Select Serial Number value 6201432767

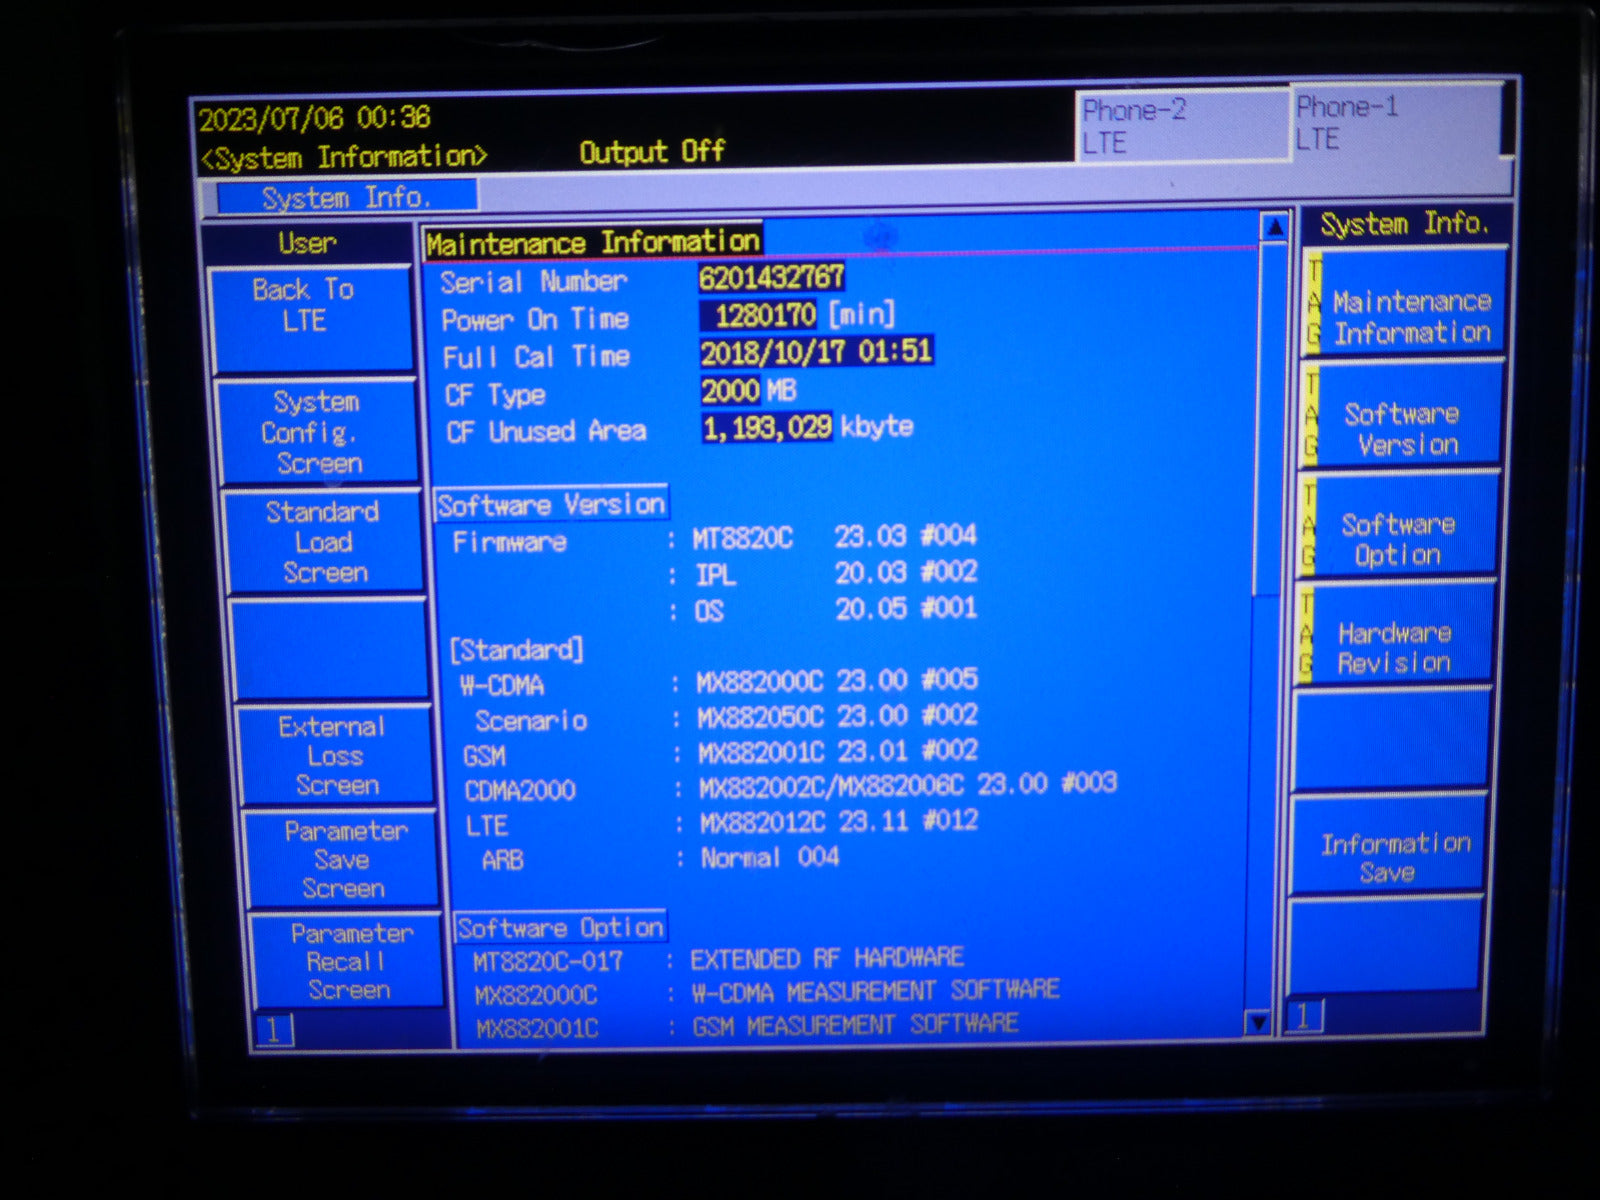[x=772, y=277]
